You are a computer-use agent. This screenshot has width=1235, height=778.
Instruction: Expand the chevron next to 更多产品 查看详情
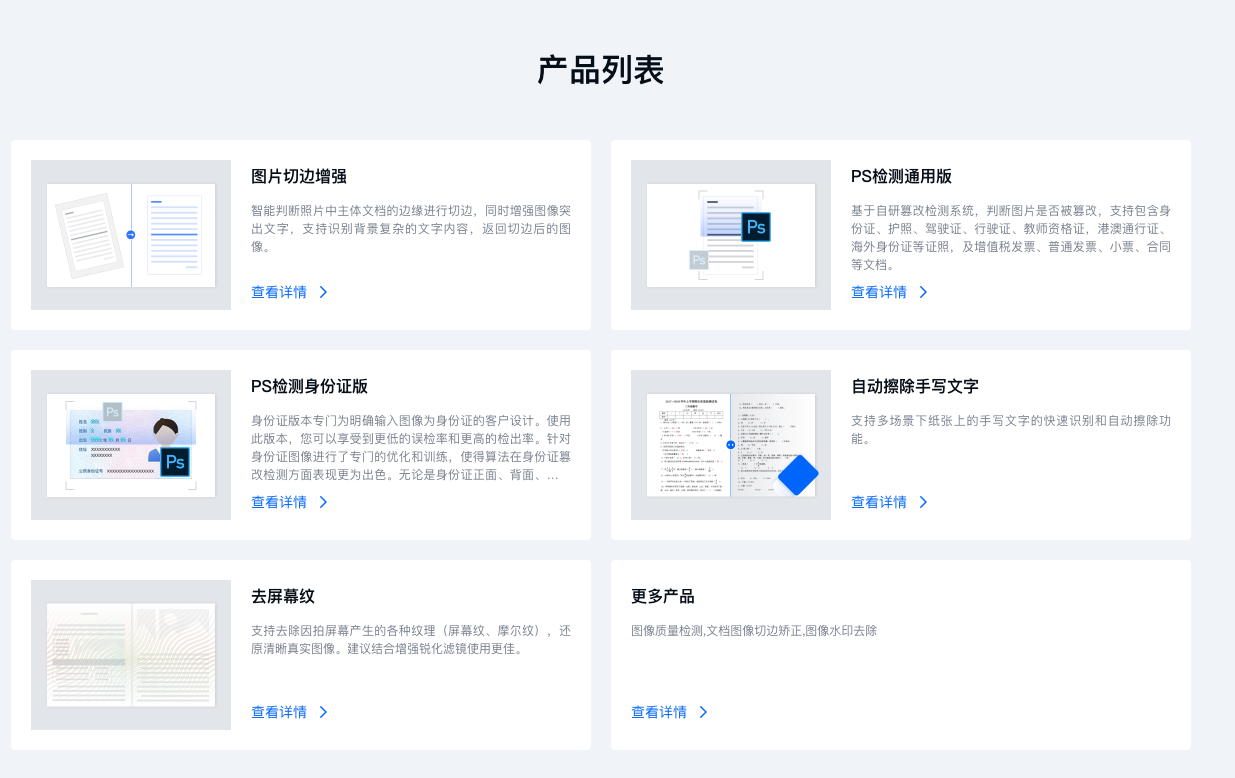point(702,712)
